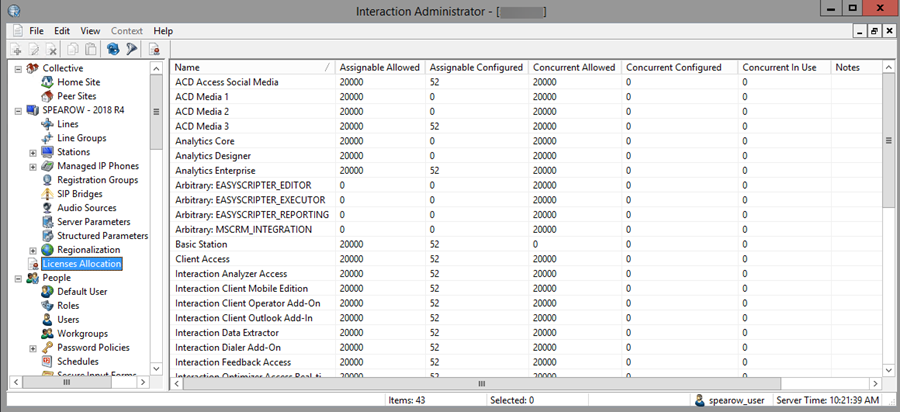Collapse the Collective tree node
This screenshot has width=900, height=412.
(x=18, y=69)
